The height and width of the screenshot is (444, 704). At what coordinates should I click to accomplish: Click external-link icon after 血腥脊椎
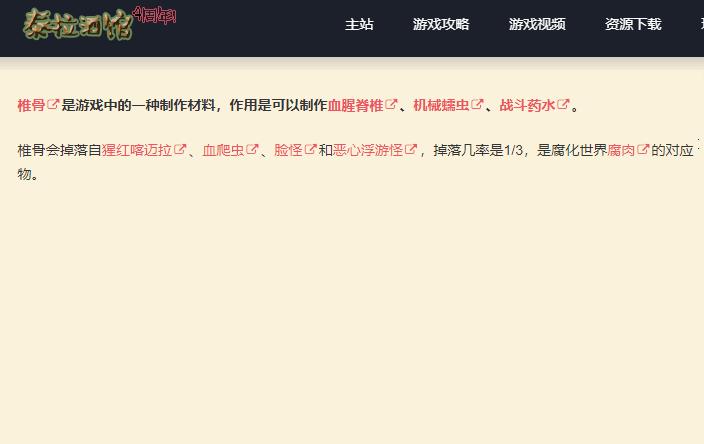click(391, 104)
